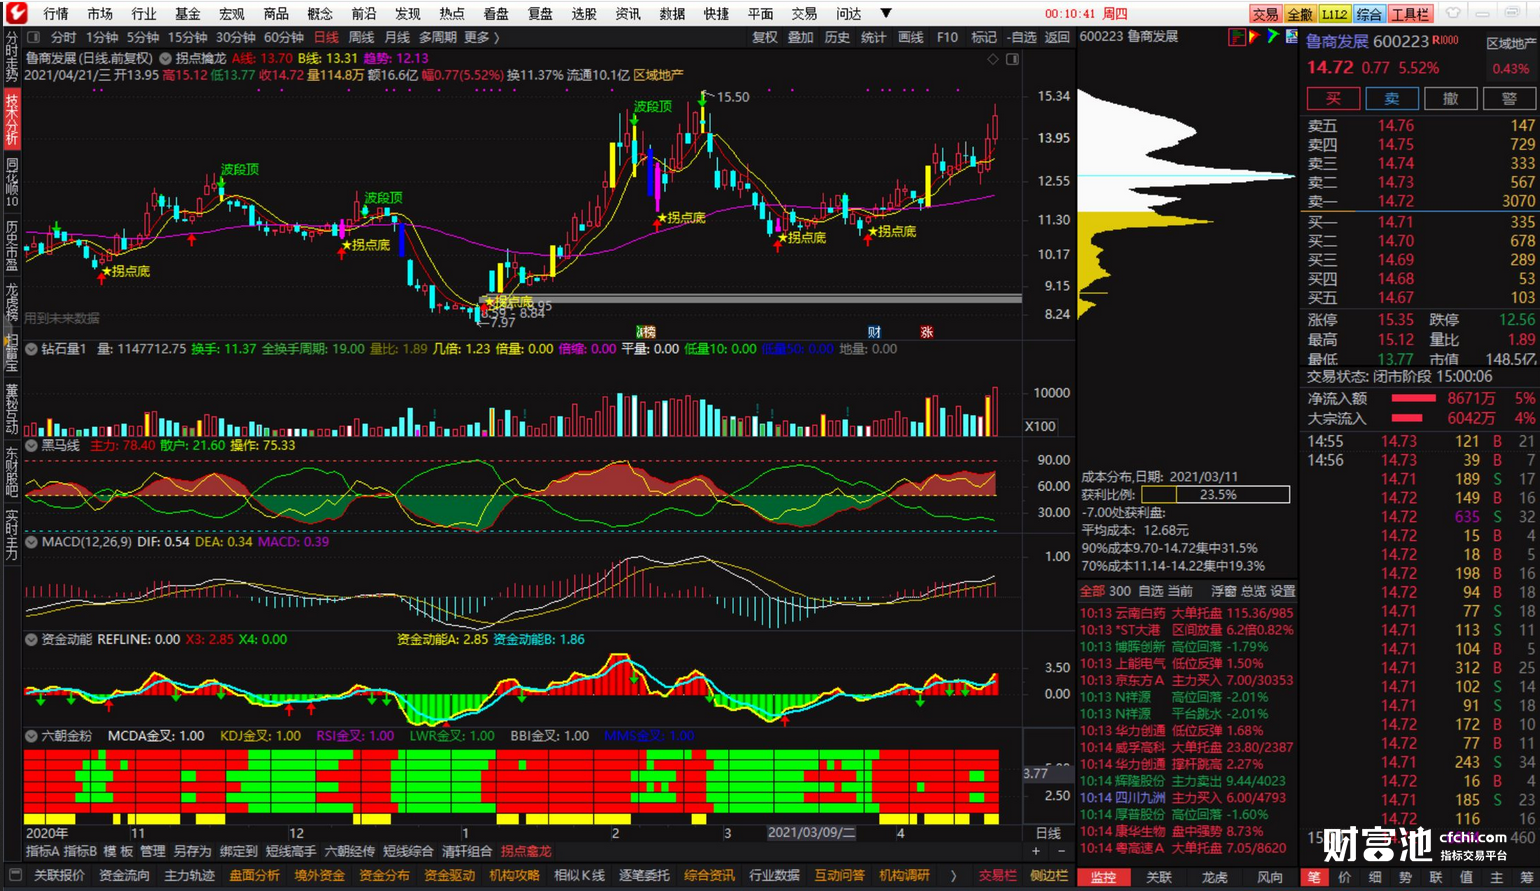Toggle the 拐点擒龙 indicator round button
Viewport: 1540px width, 891px height.
point(166,58)
